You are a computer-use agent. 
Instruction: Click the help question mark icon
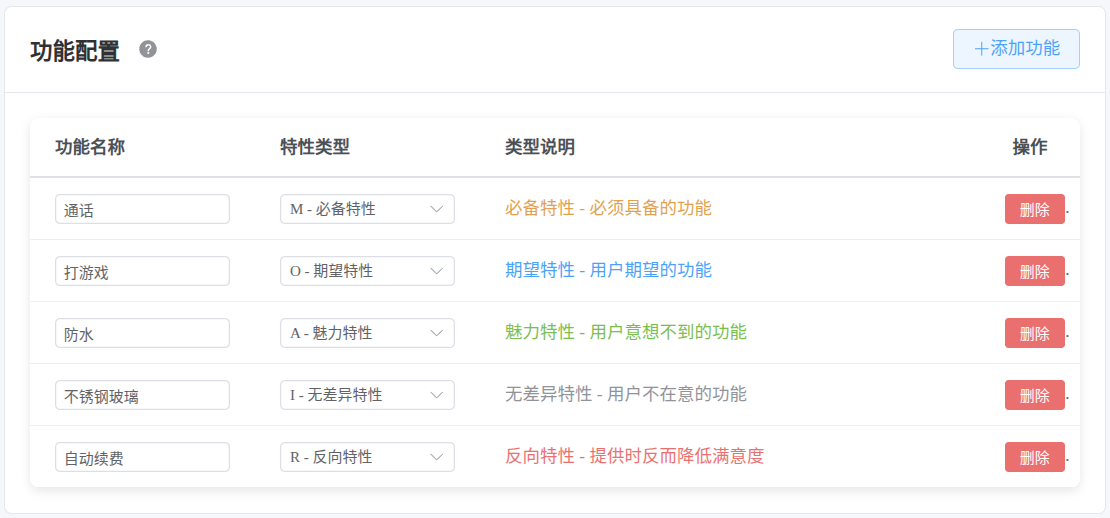point(148,49)
